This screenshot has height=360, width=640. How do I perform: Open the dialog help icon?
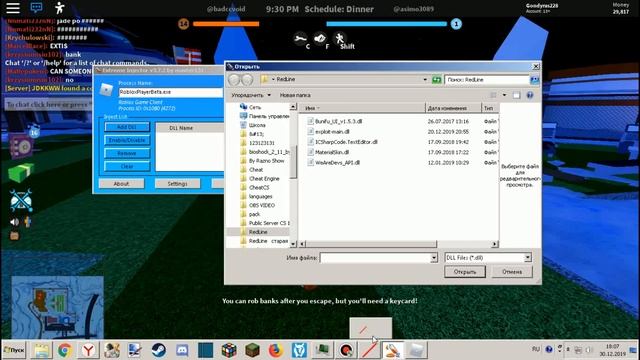(530, 95)
